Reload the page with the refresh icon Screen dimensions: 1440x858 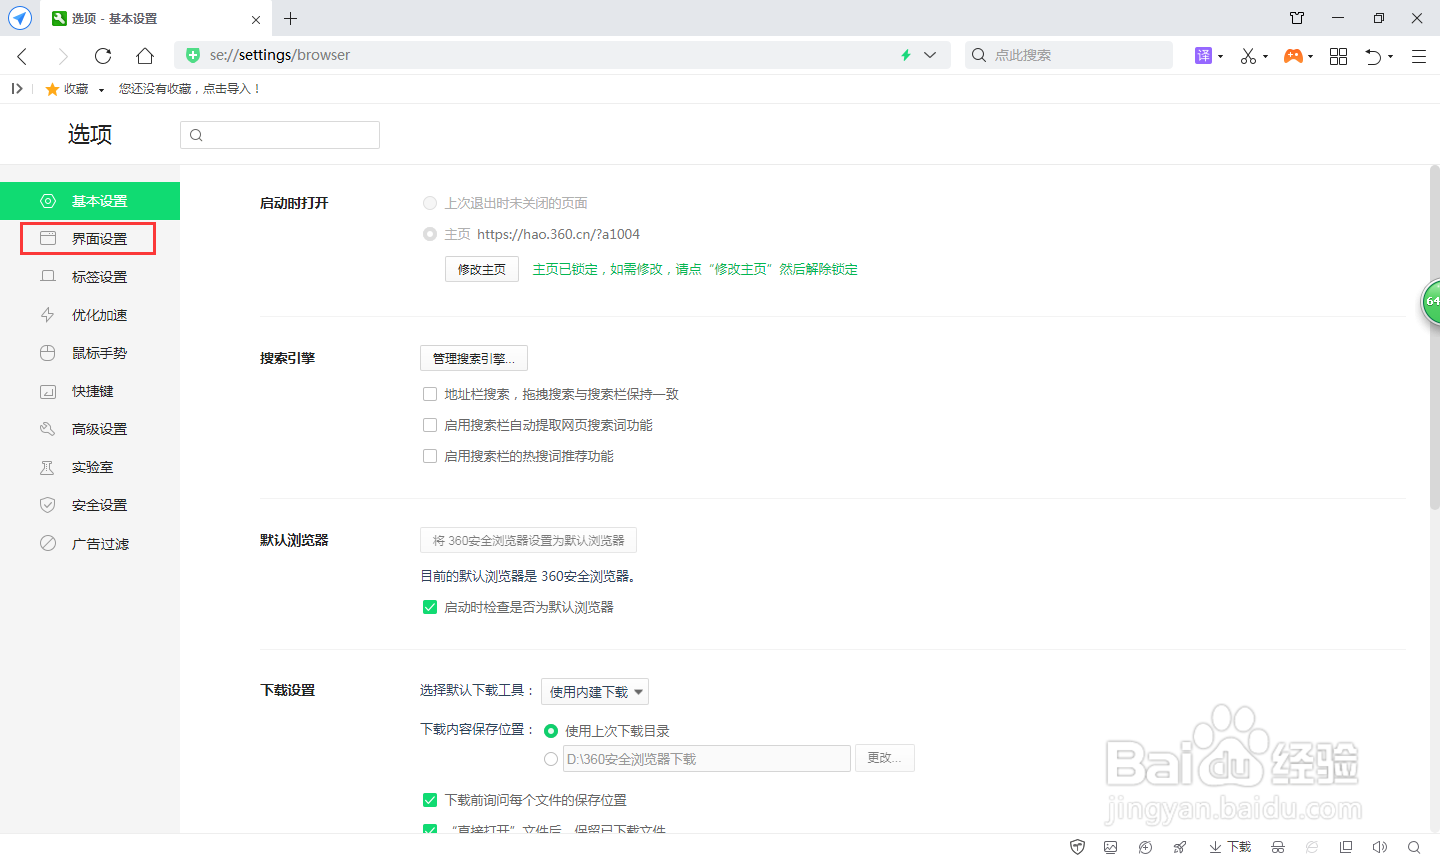click(x=103, y=56)
